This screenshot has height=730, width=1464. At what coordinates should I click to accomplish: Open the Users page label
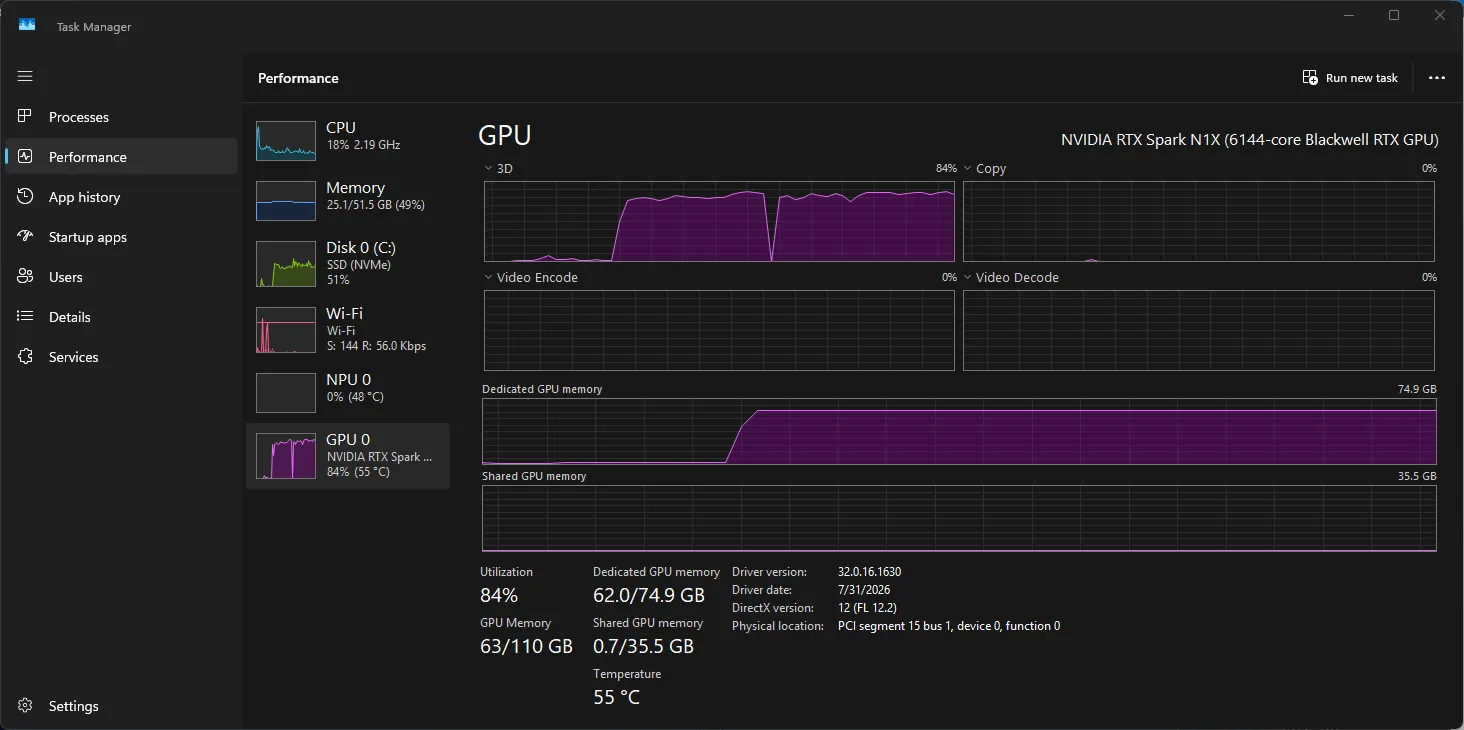pos(66,277)
